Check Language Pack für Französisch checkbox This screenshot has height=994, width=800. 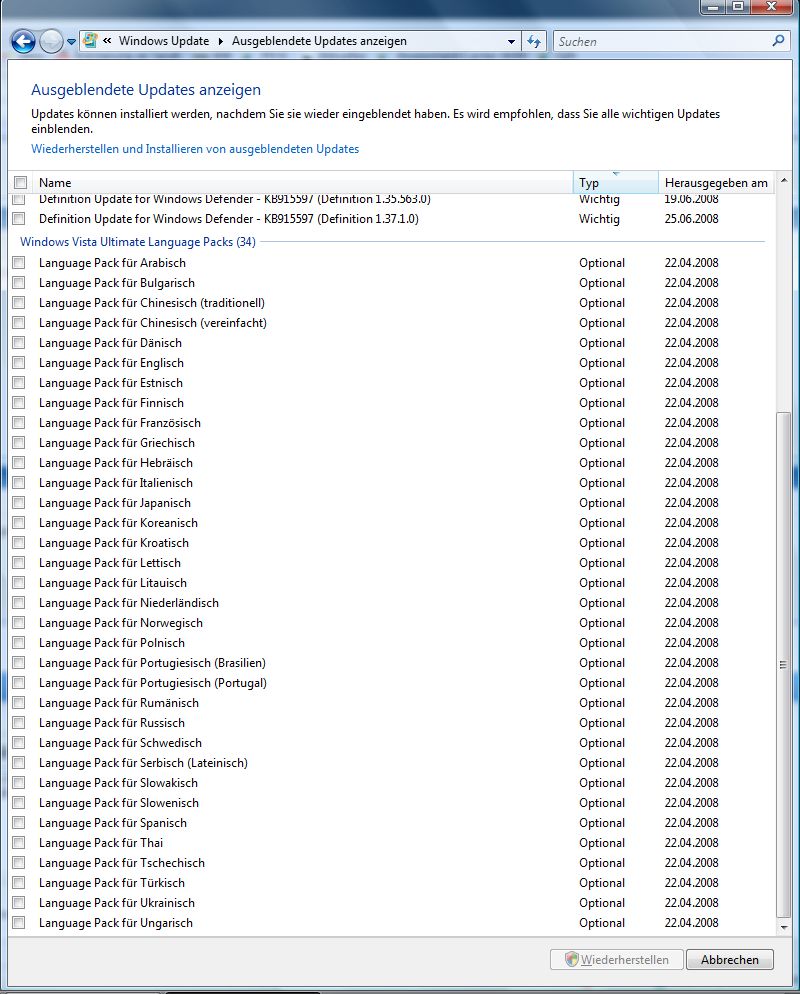tap(19, 423)
